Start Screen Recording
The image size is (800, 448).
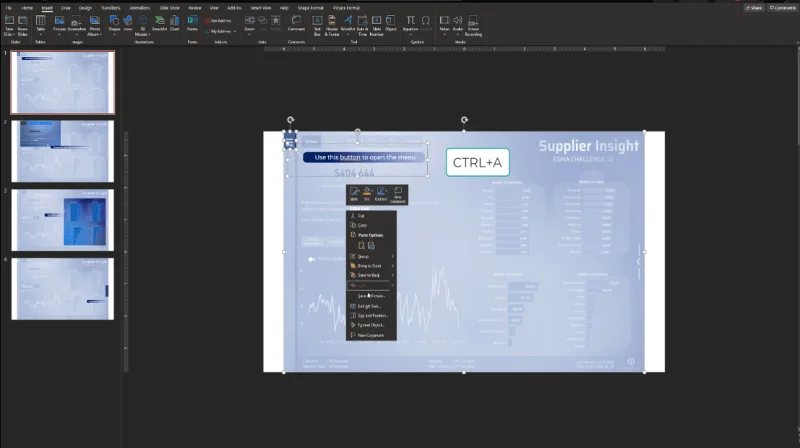point(473,26)
